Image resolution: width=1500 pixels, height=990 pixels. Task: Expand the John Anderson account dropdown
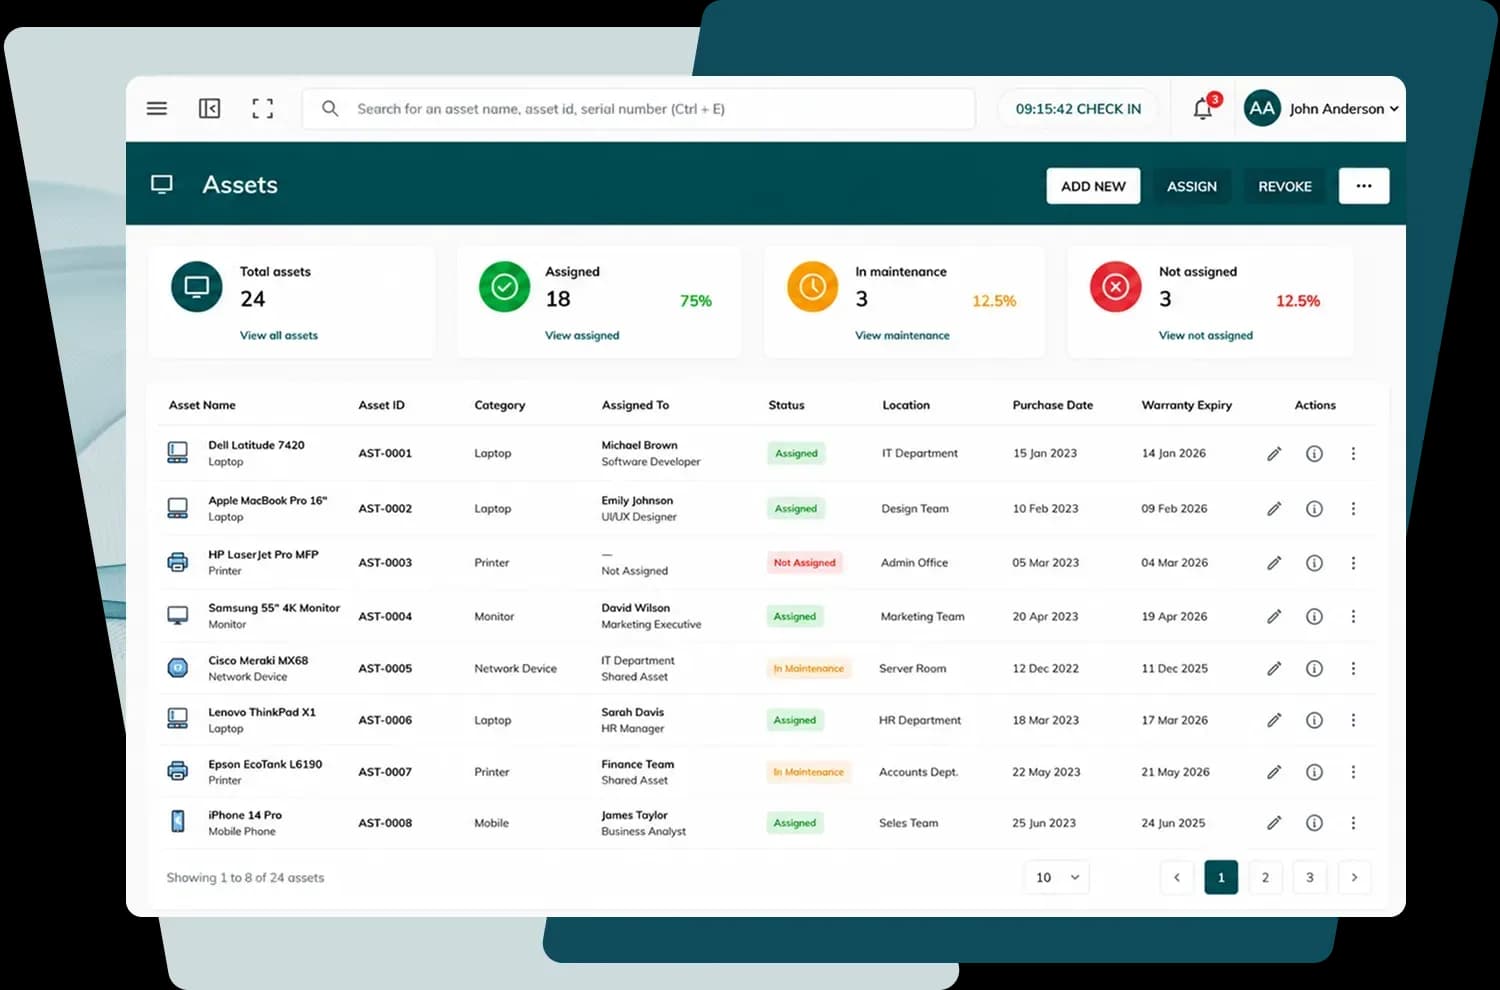(x=1321, y=108)
